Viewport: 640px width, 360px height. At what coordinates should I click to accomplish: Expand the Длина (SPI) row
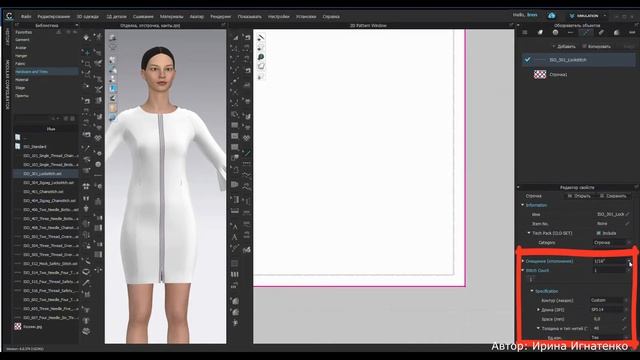538,310
